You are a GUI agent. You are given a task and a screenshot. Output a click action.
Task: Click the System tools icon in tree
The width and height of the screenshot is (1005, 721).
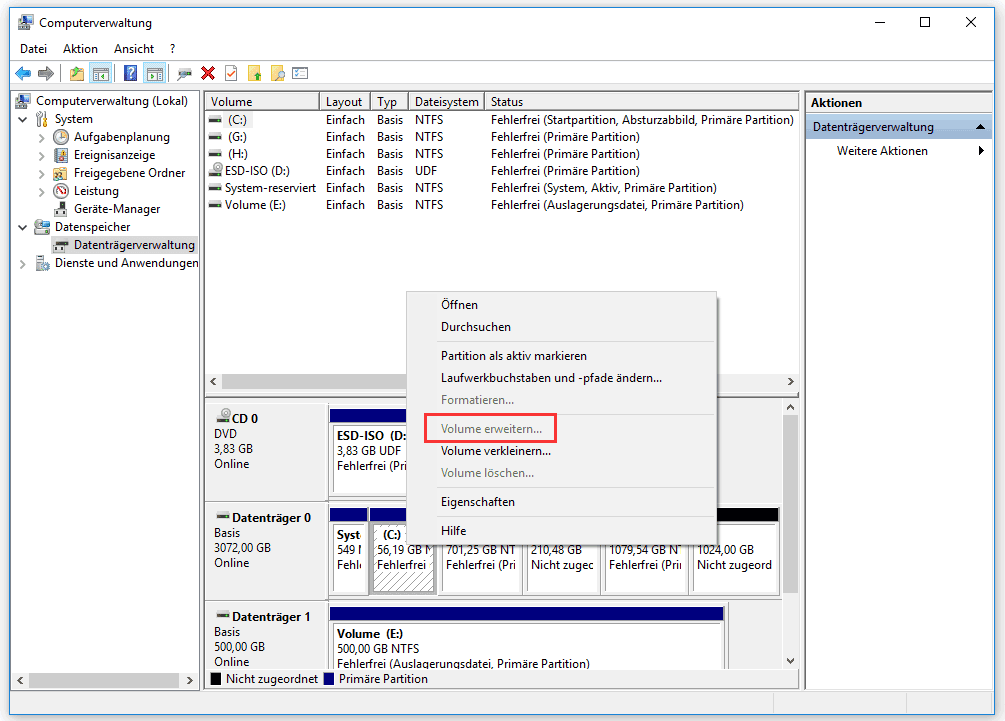(42, 119)
